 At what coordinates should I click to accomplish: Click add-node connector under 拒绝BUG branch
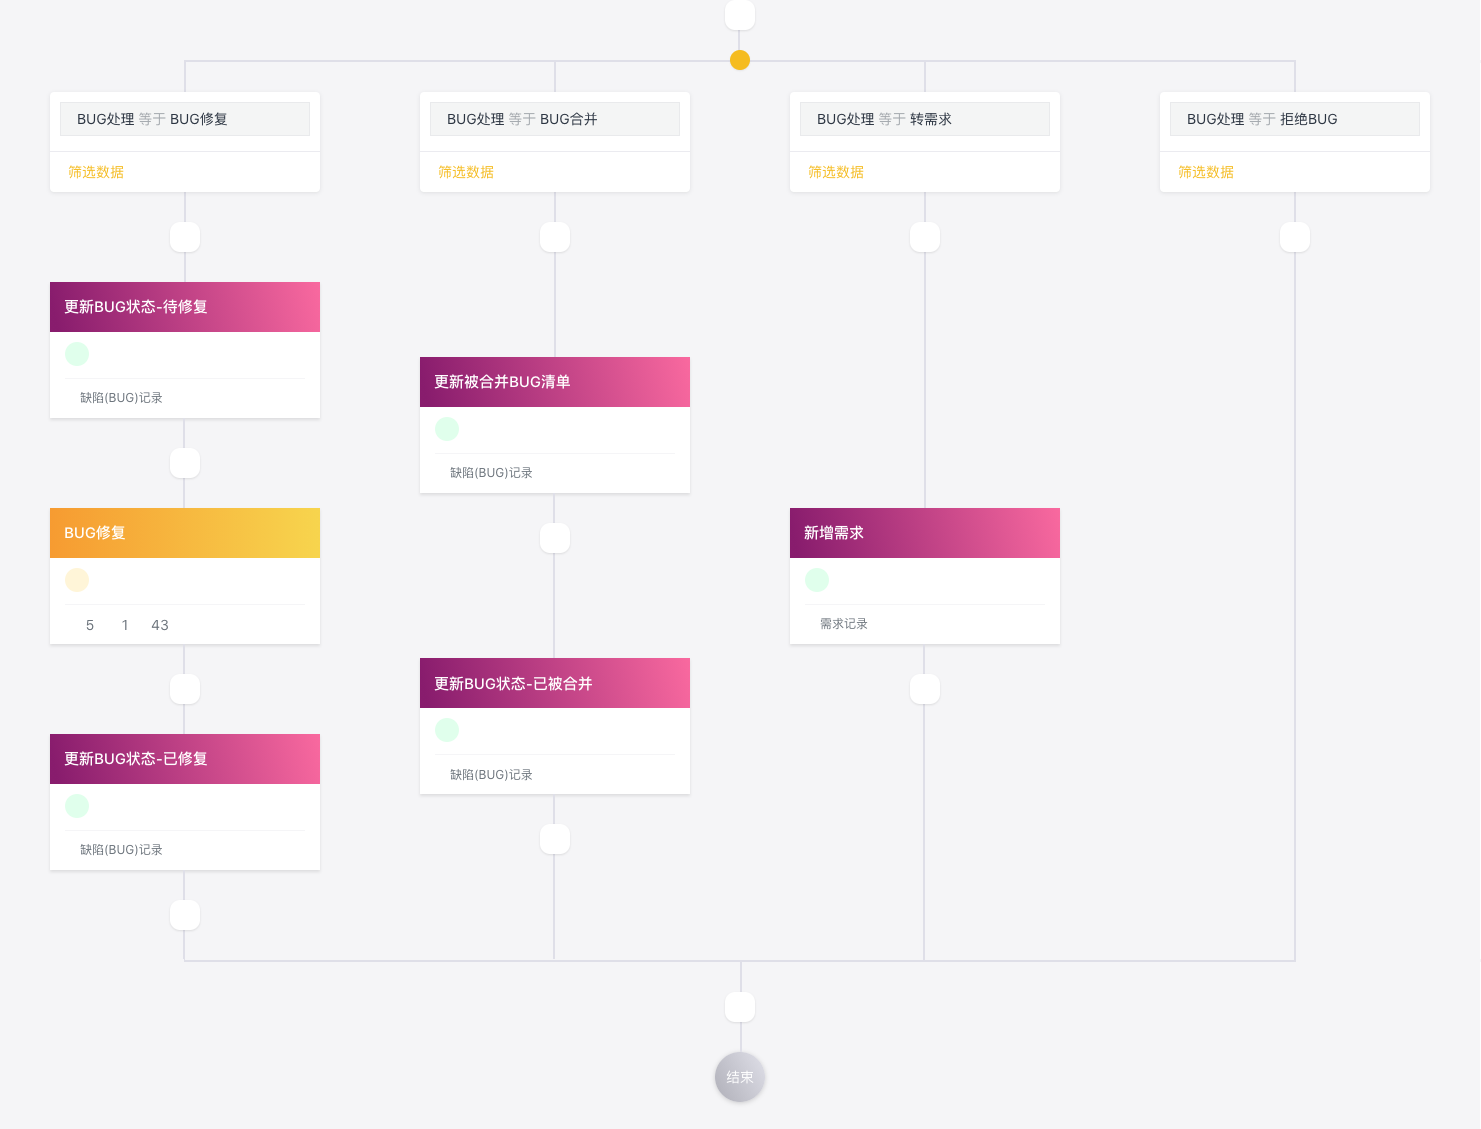click(x=1295, y=237)
